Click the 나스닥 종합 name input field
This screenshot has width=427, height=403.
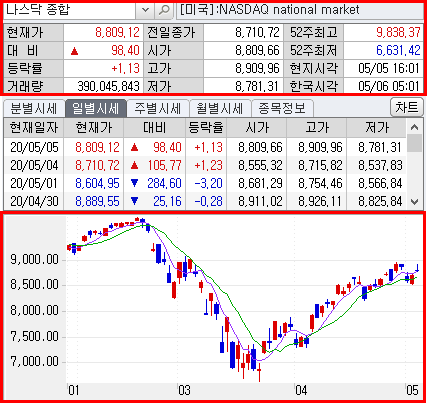pyautogui.click(x=69, y=10)
